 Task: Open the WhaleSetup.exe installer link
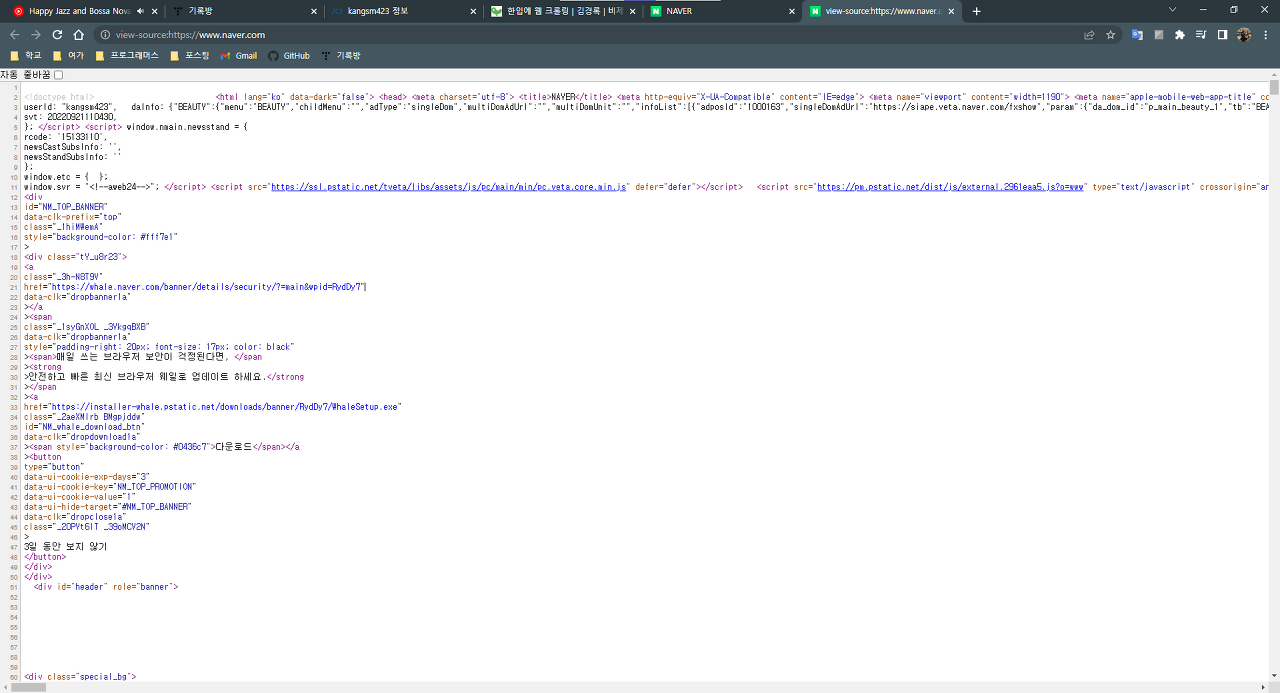click(224, 407)
